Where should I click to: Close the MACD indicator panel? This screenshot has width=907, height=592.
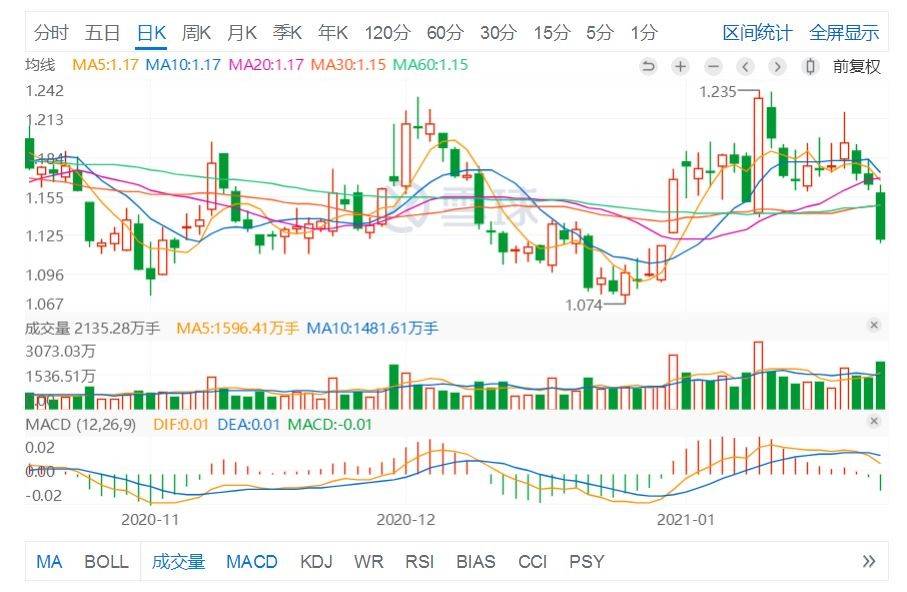[874, 421]
